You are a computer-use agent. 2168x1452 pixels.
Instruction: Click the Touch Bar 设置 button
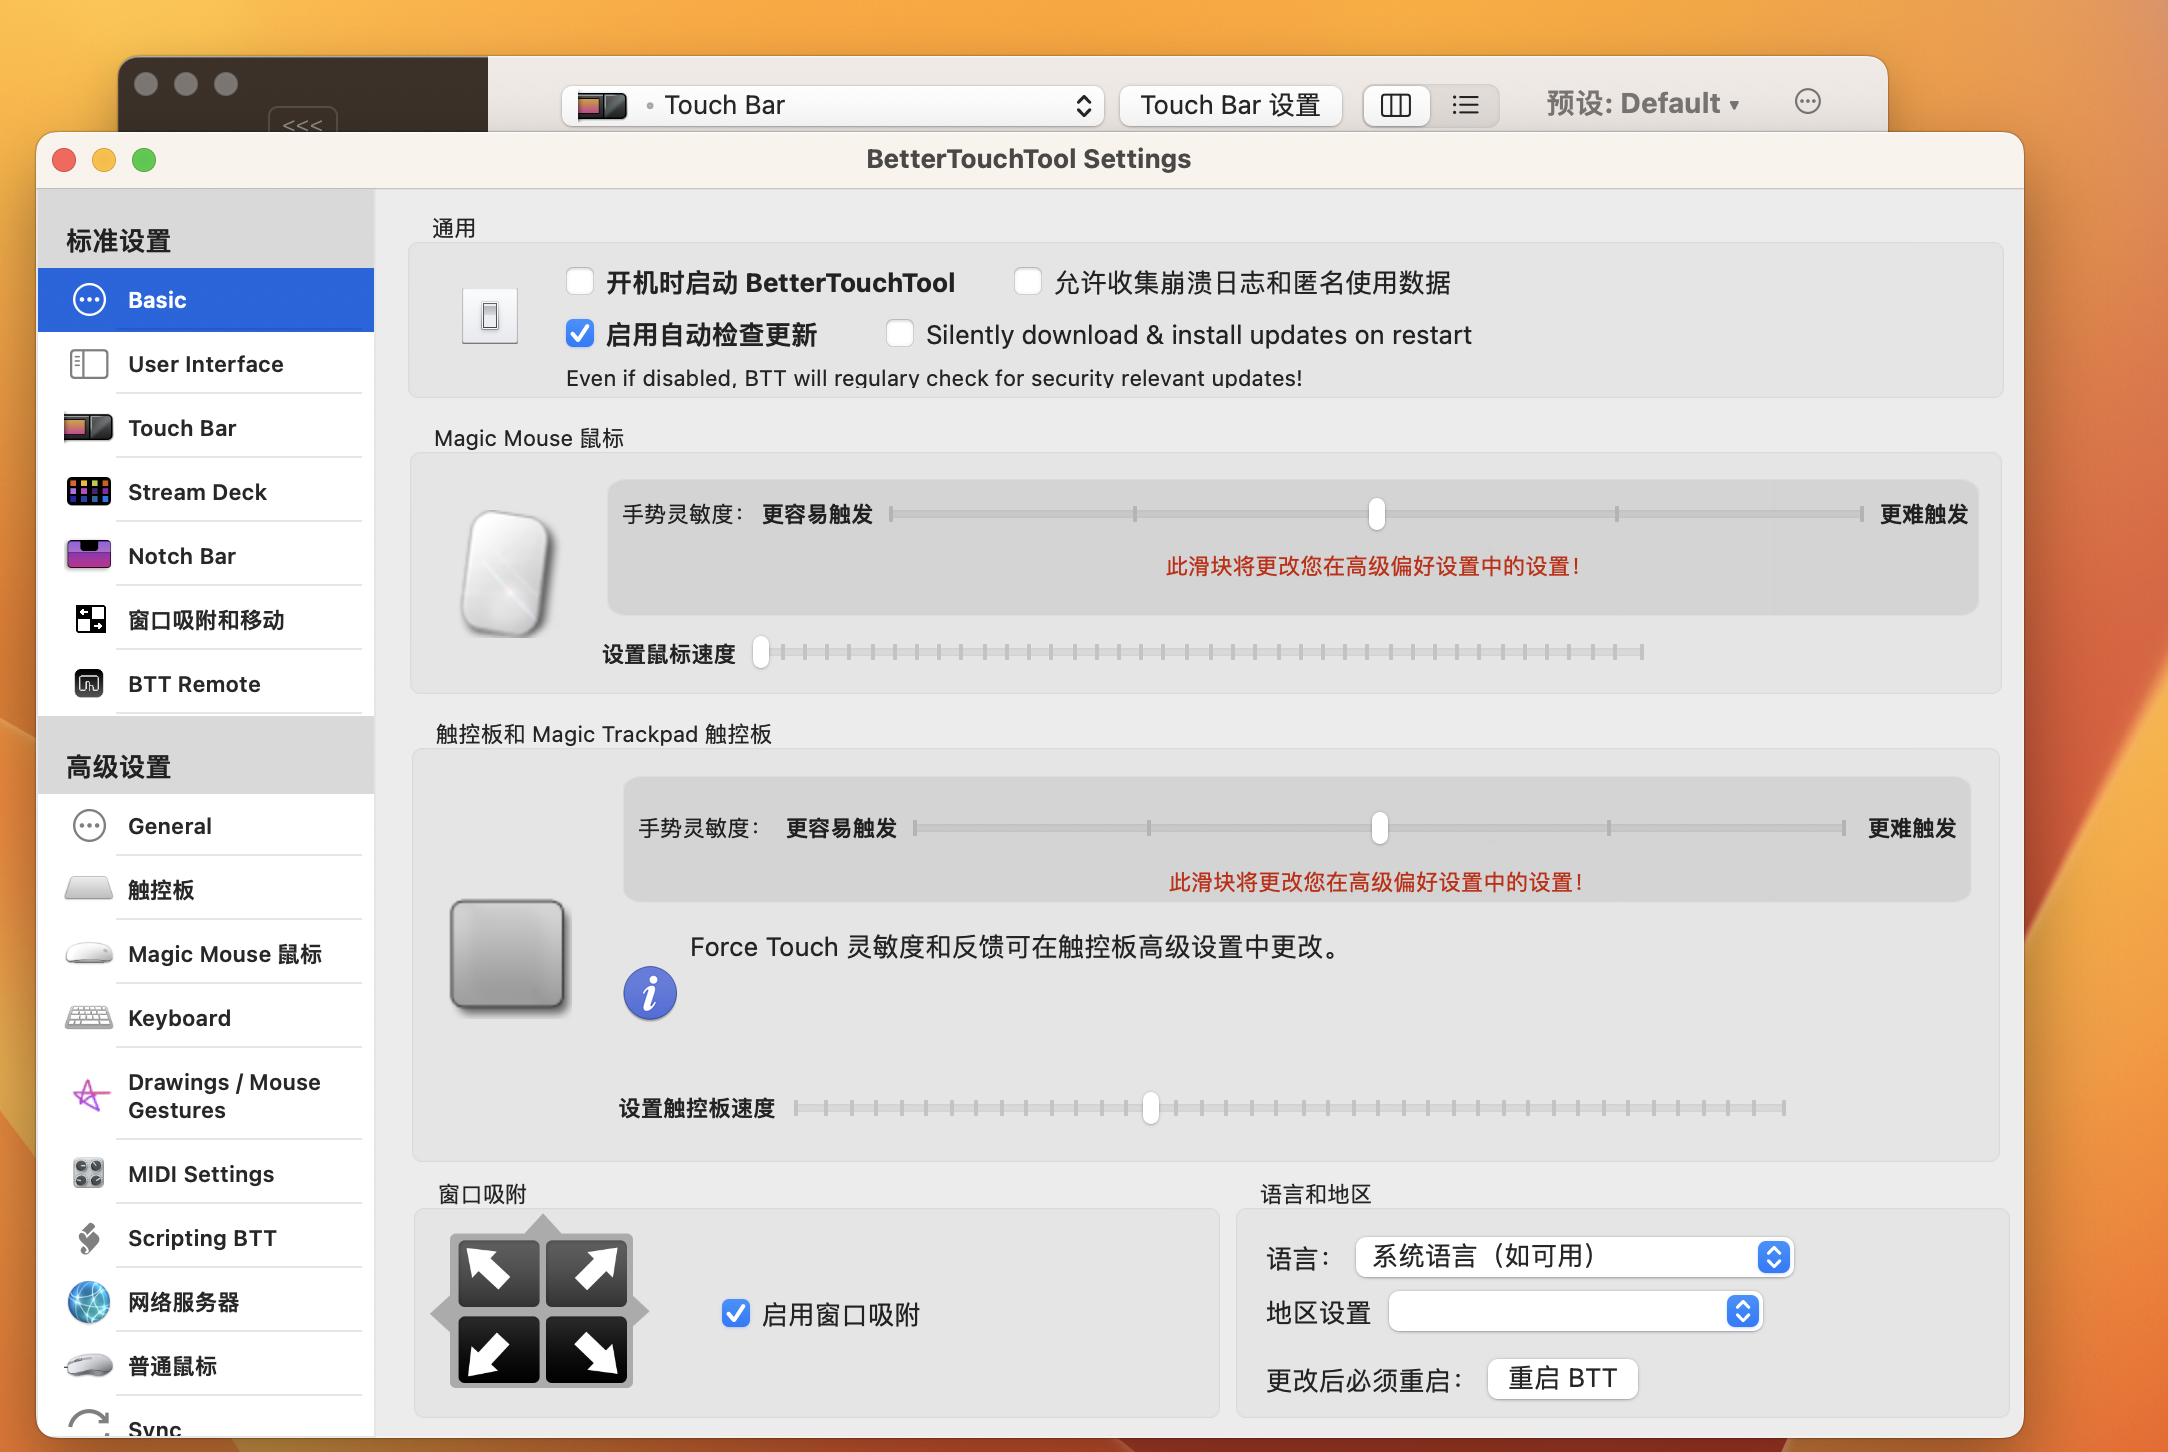(1230, 105)
